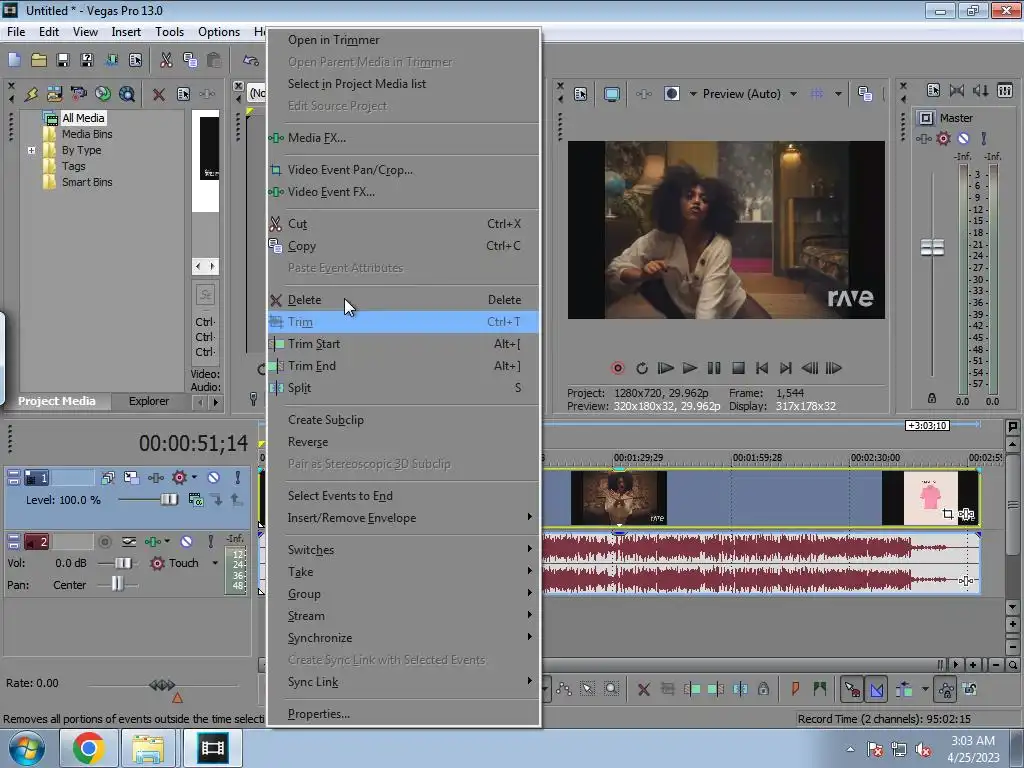This screenshot has height=768, width=1024.
Task: Click the Copy toolbar icon
Action: click(x=190, y=60)
